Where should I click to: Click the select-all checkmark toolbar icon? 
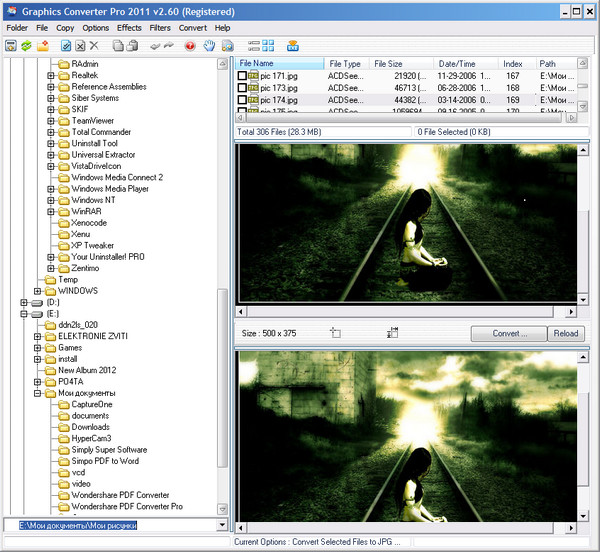[66, 46]
